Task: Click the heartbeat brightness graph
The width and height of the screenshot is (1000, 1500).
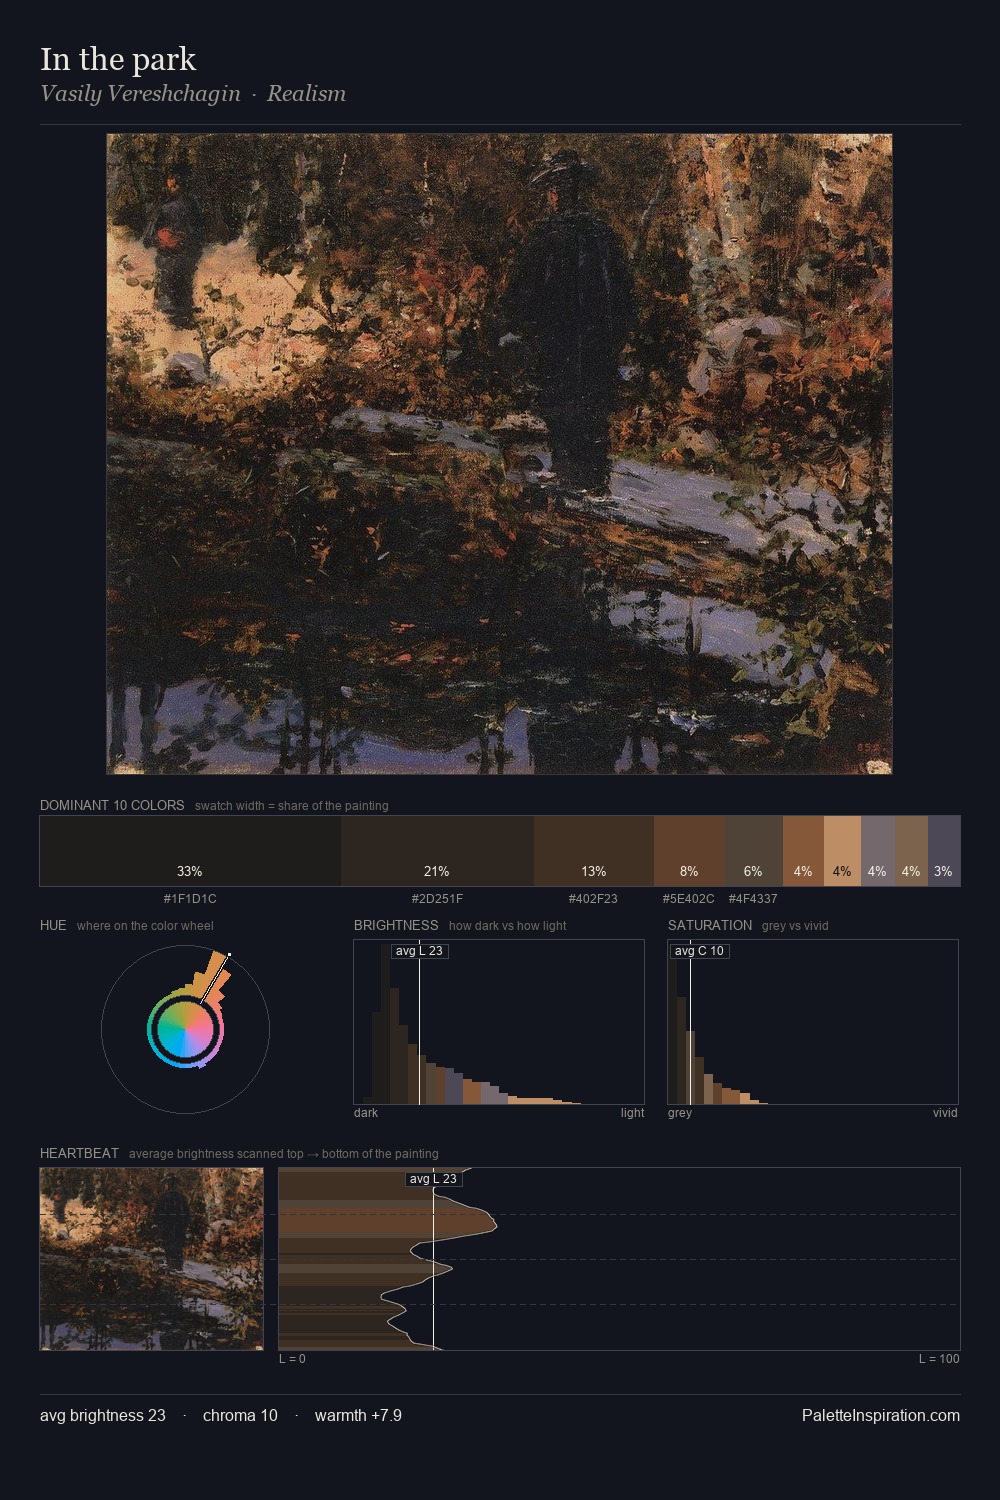Action: pos(619,1259)
